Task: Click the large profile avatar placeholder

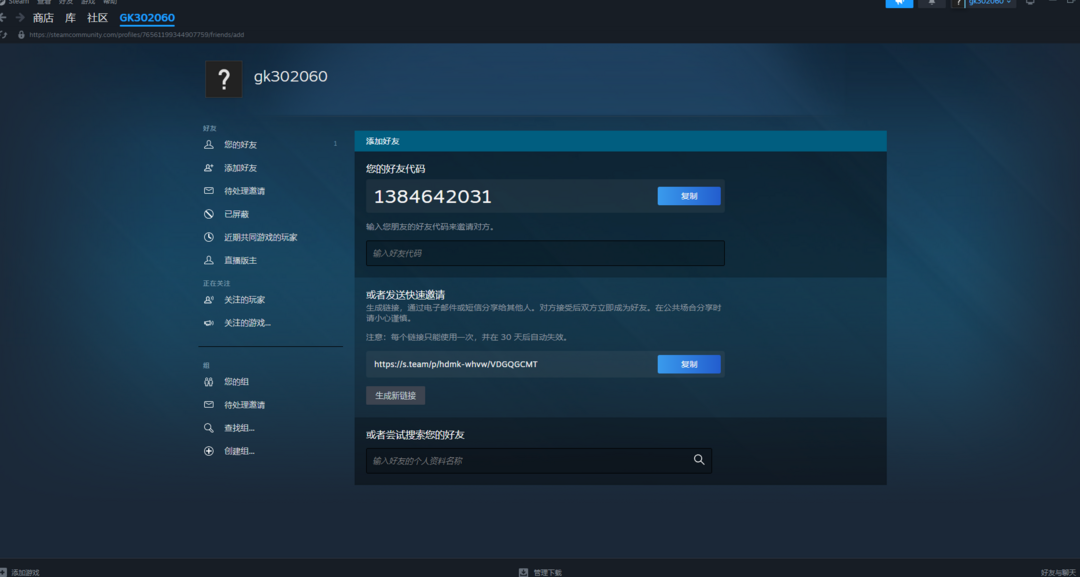Action: click(x=224, y=79)
